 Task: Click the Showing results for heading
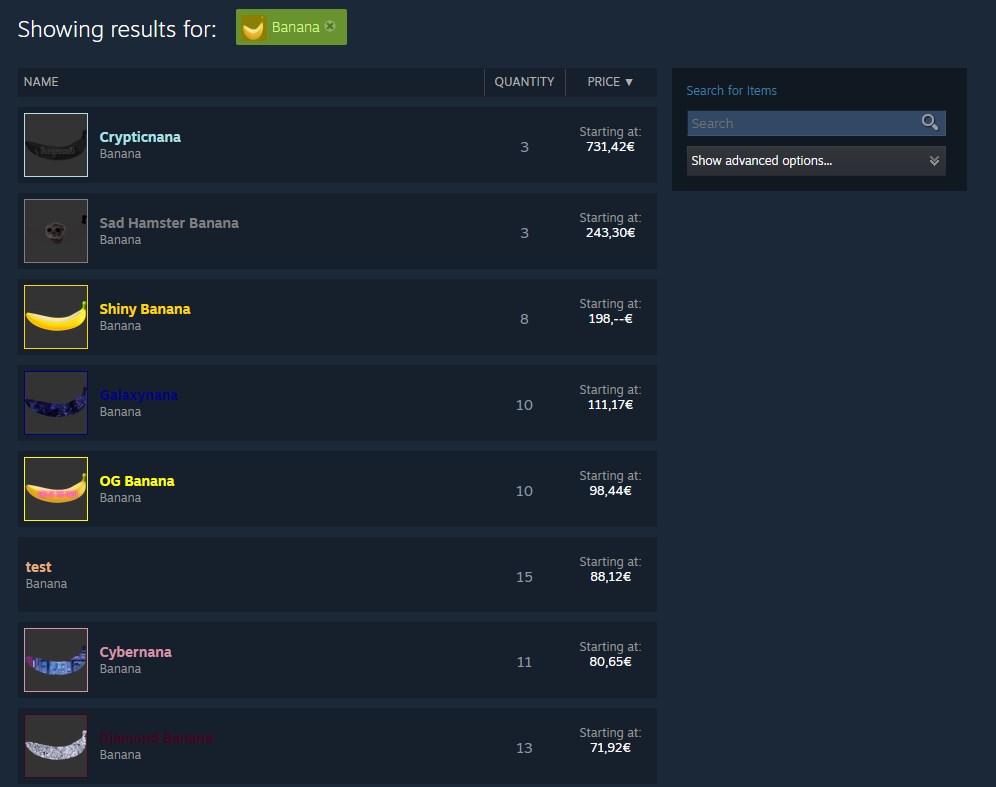[x=117, y=29]
